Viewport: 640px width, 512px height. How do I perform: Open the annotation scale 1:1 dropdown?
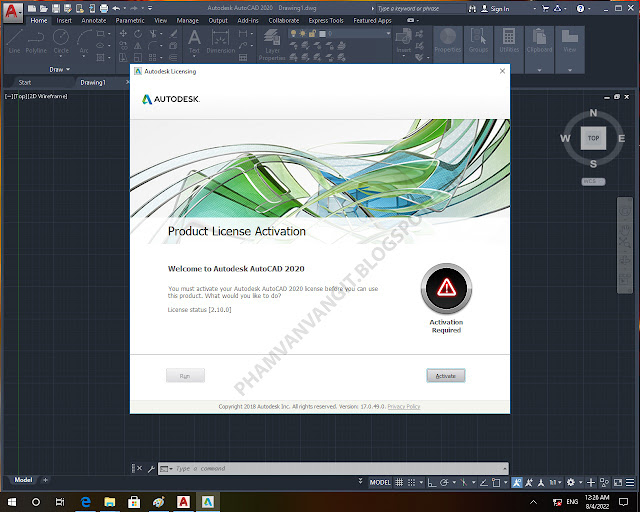[x=554, y=483]
